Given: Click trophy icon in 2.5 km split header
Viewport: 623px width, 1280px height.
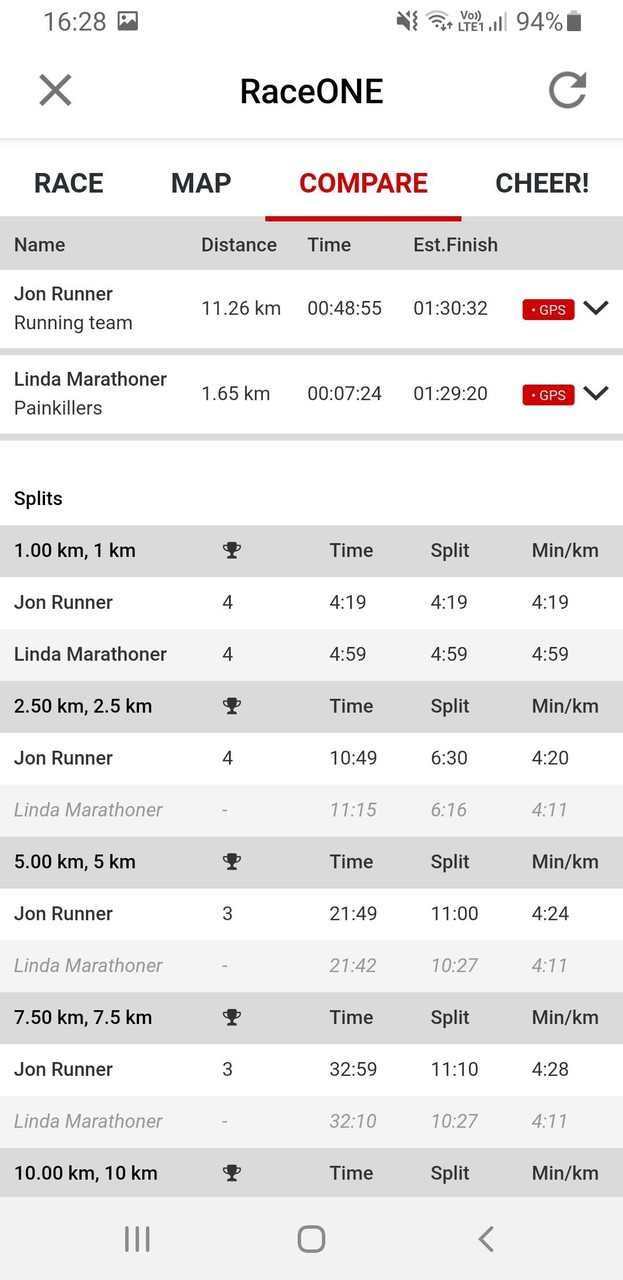Looking at the screenshot, I should (x=232, y=706).
